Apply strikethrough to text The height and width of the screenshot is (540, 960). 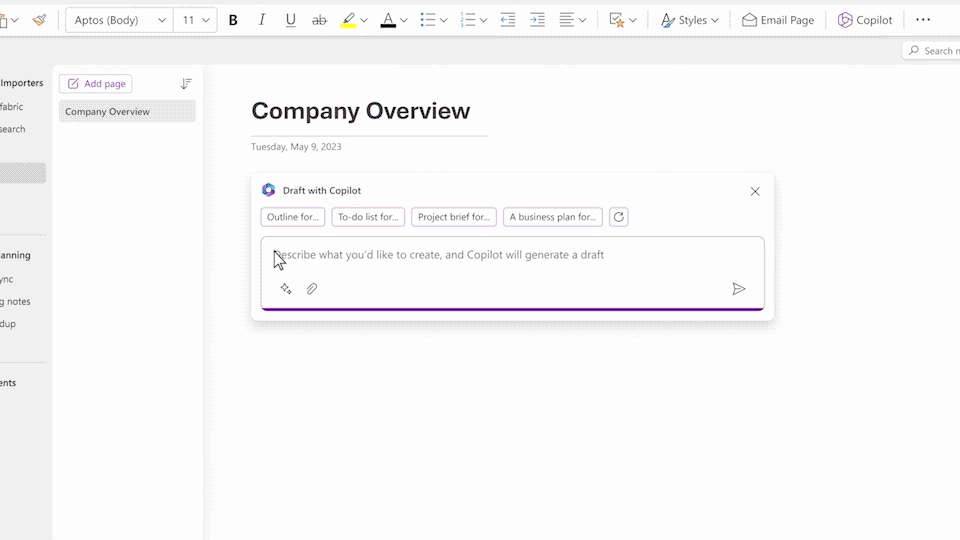(319, 20)
